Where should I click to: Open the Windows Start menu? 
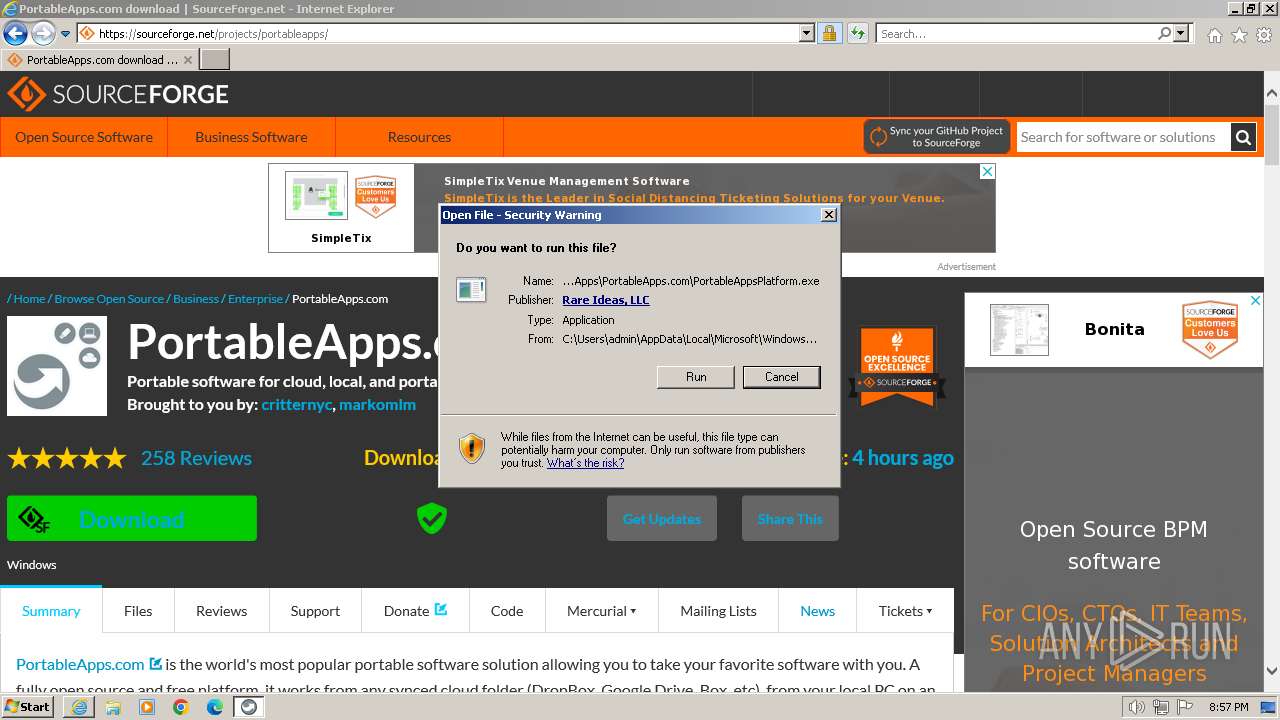(x=28, y=707)
